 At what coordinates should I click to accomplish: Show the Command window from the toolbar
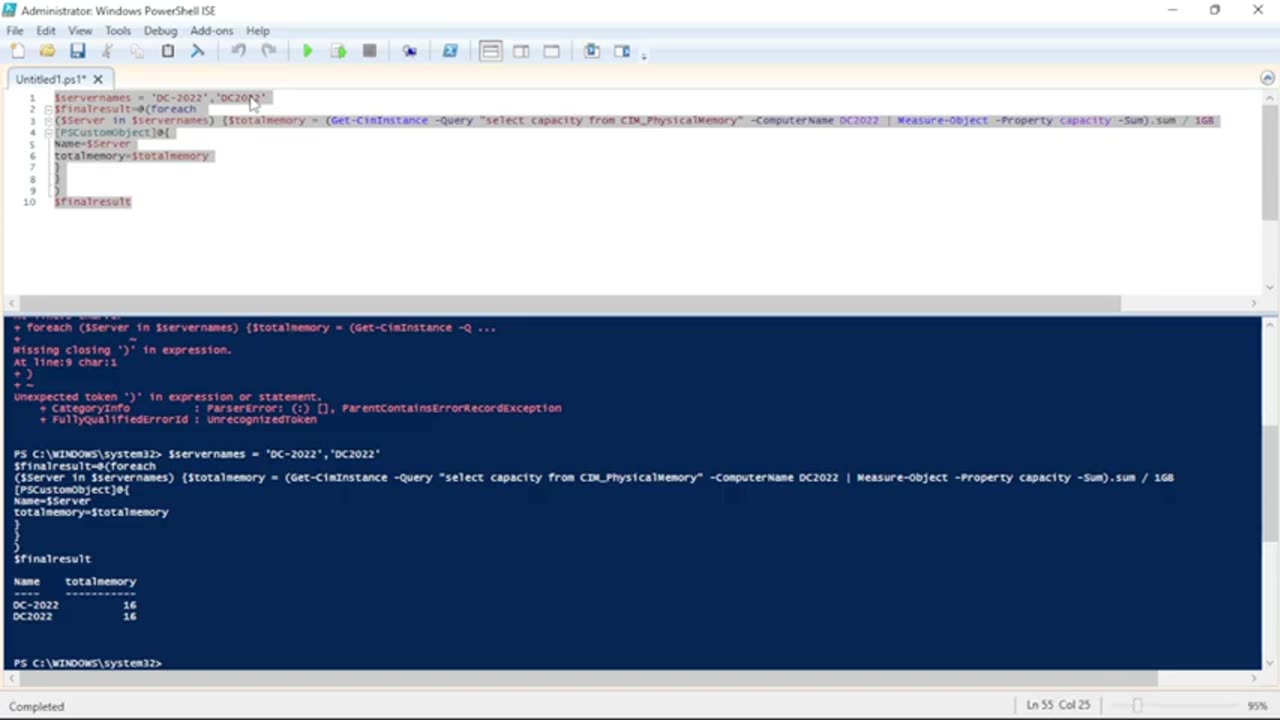click(592, 51)
